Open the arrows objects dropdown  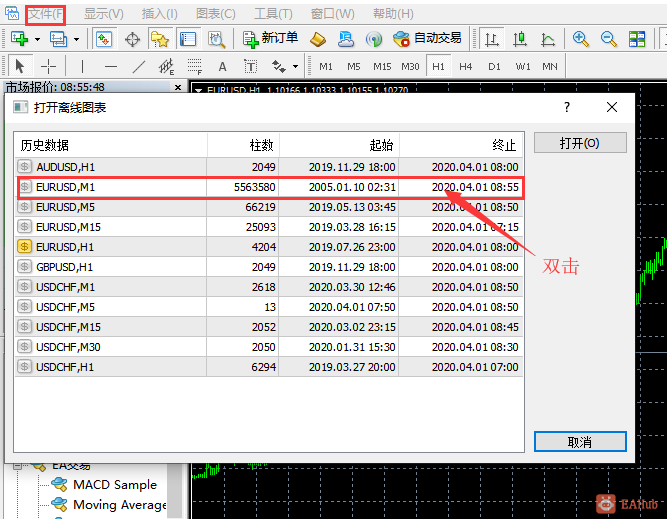295,67
